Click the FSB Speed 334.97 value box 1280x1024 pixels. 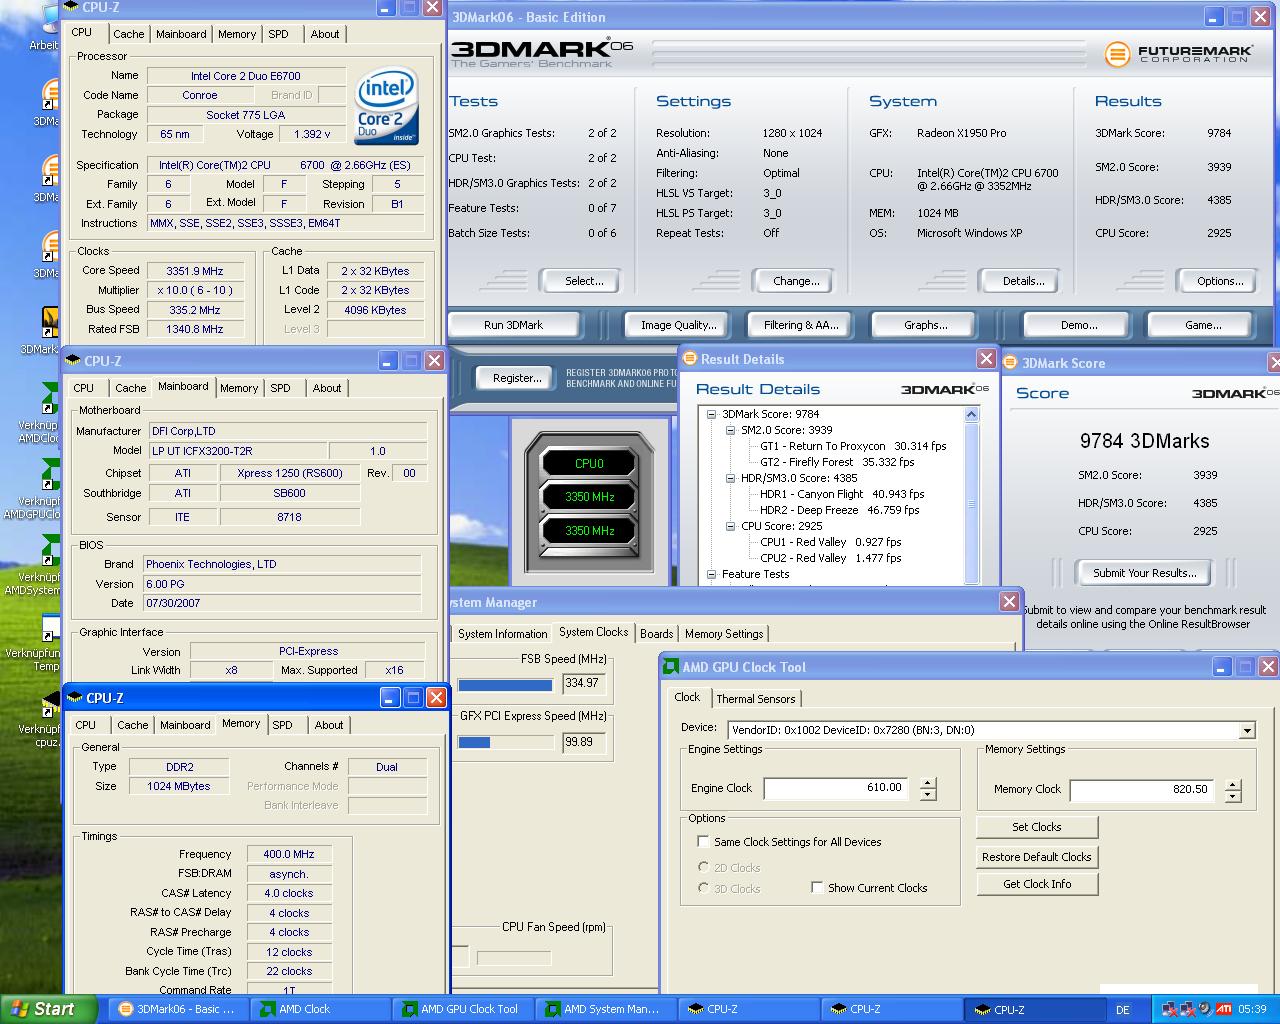[583, 683]
